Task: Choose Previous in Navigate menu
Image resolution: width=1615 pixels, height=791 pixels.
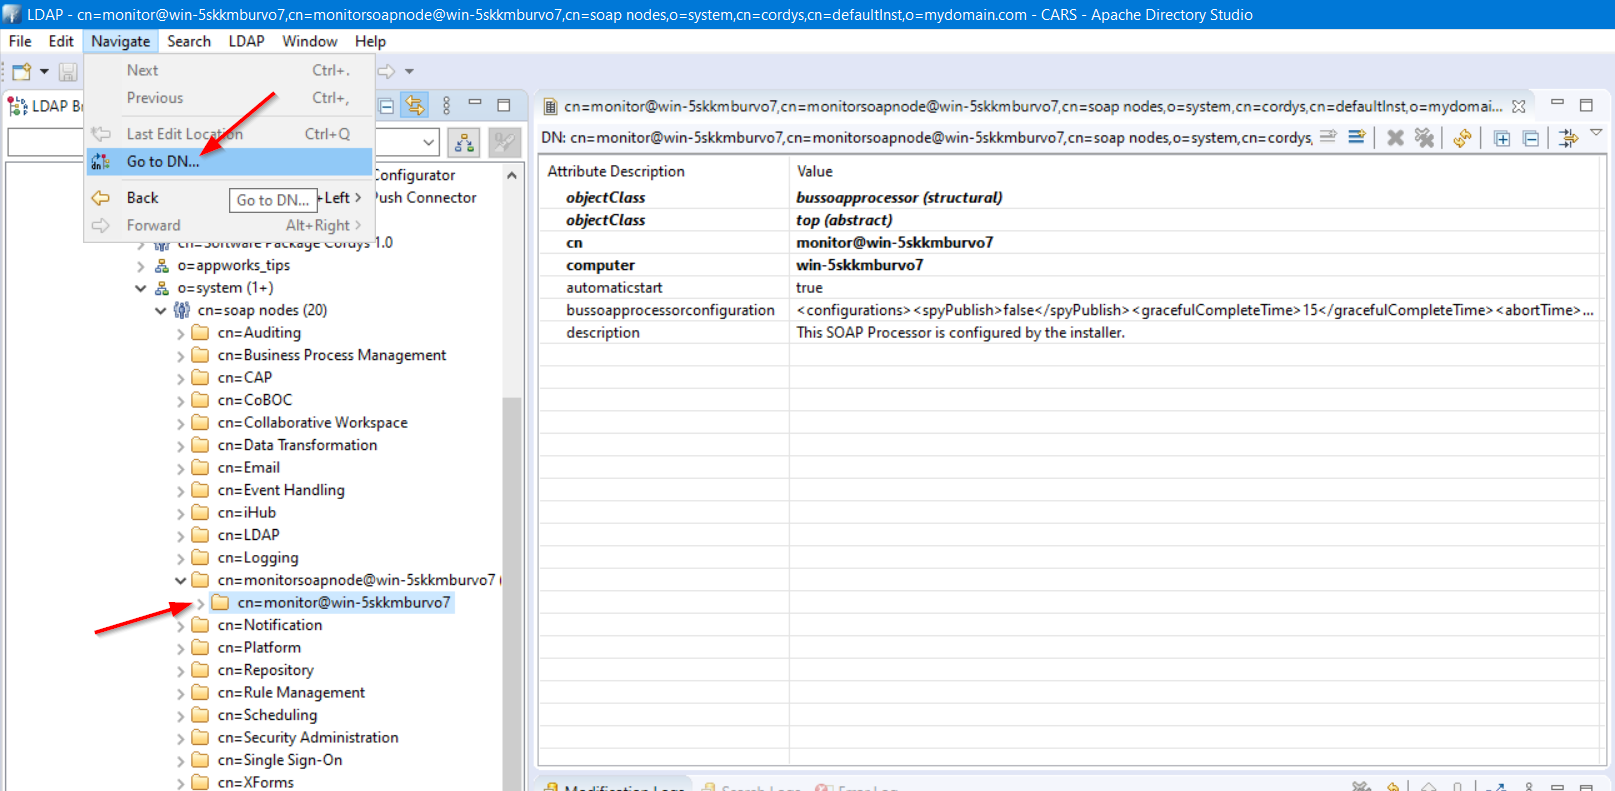Action: tap(229, 98)
